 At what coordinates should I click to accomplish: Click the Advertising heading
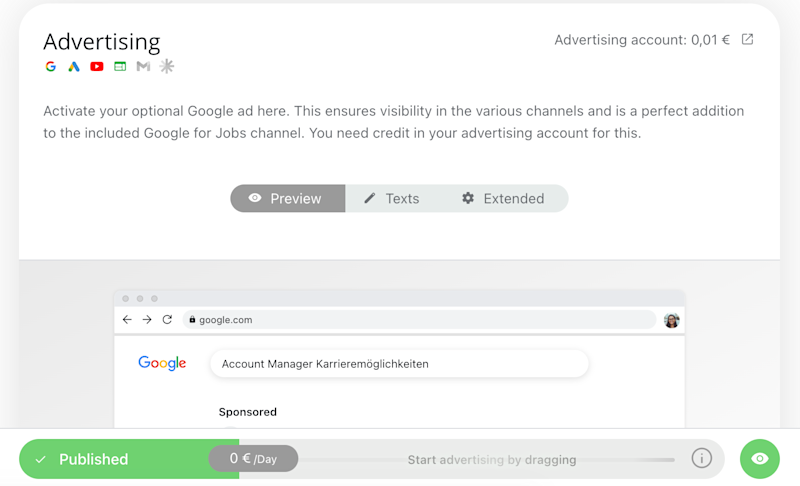tap(102, 42)
